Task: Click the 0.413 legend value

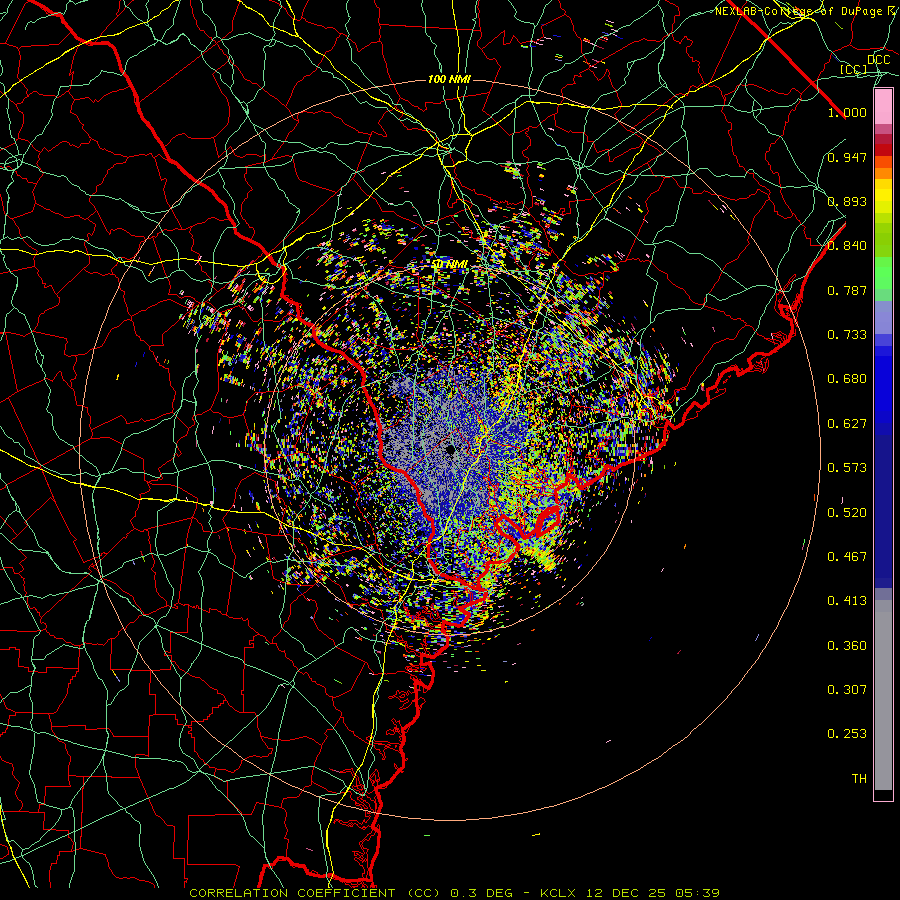Action: pyautogui.click(x=847, y=601)
